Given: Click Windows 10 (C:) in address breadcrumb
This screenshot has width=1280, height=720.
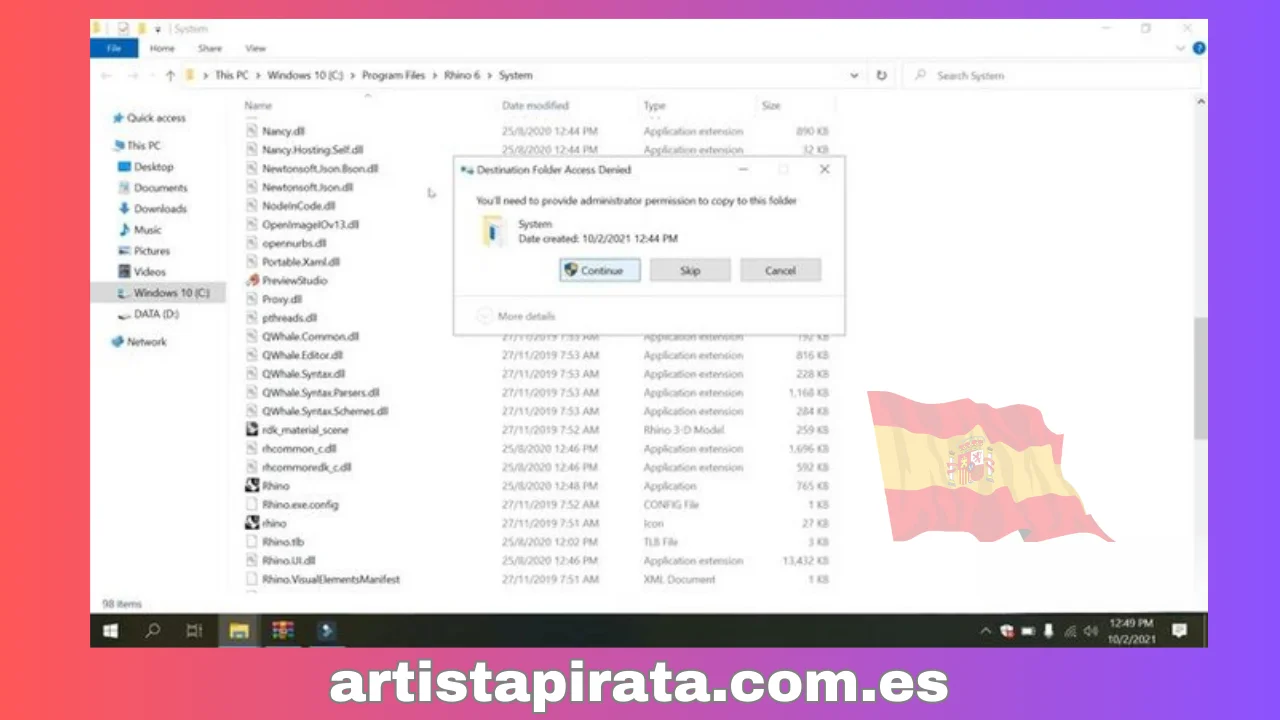Looking at the screenshot, I should [305, 76].
